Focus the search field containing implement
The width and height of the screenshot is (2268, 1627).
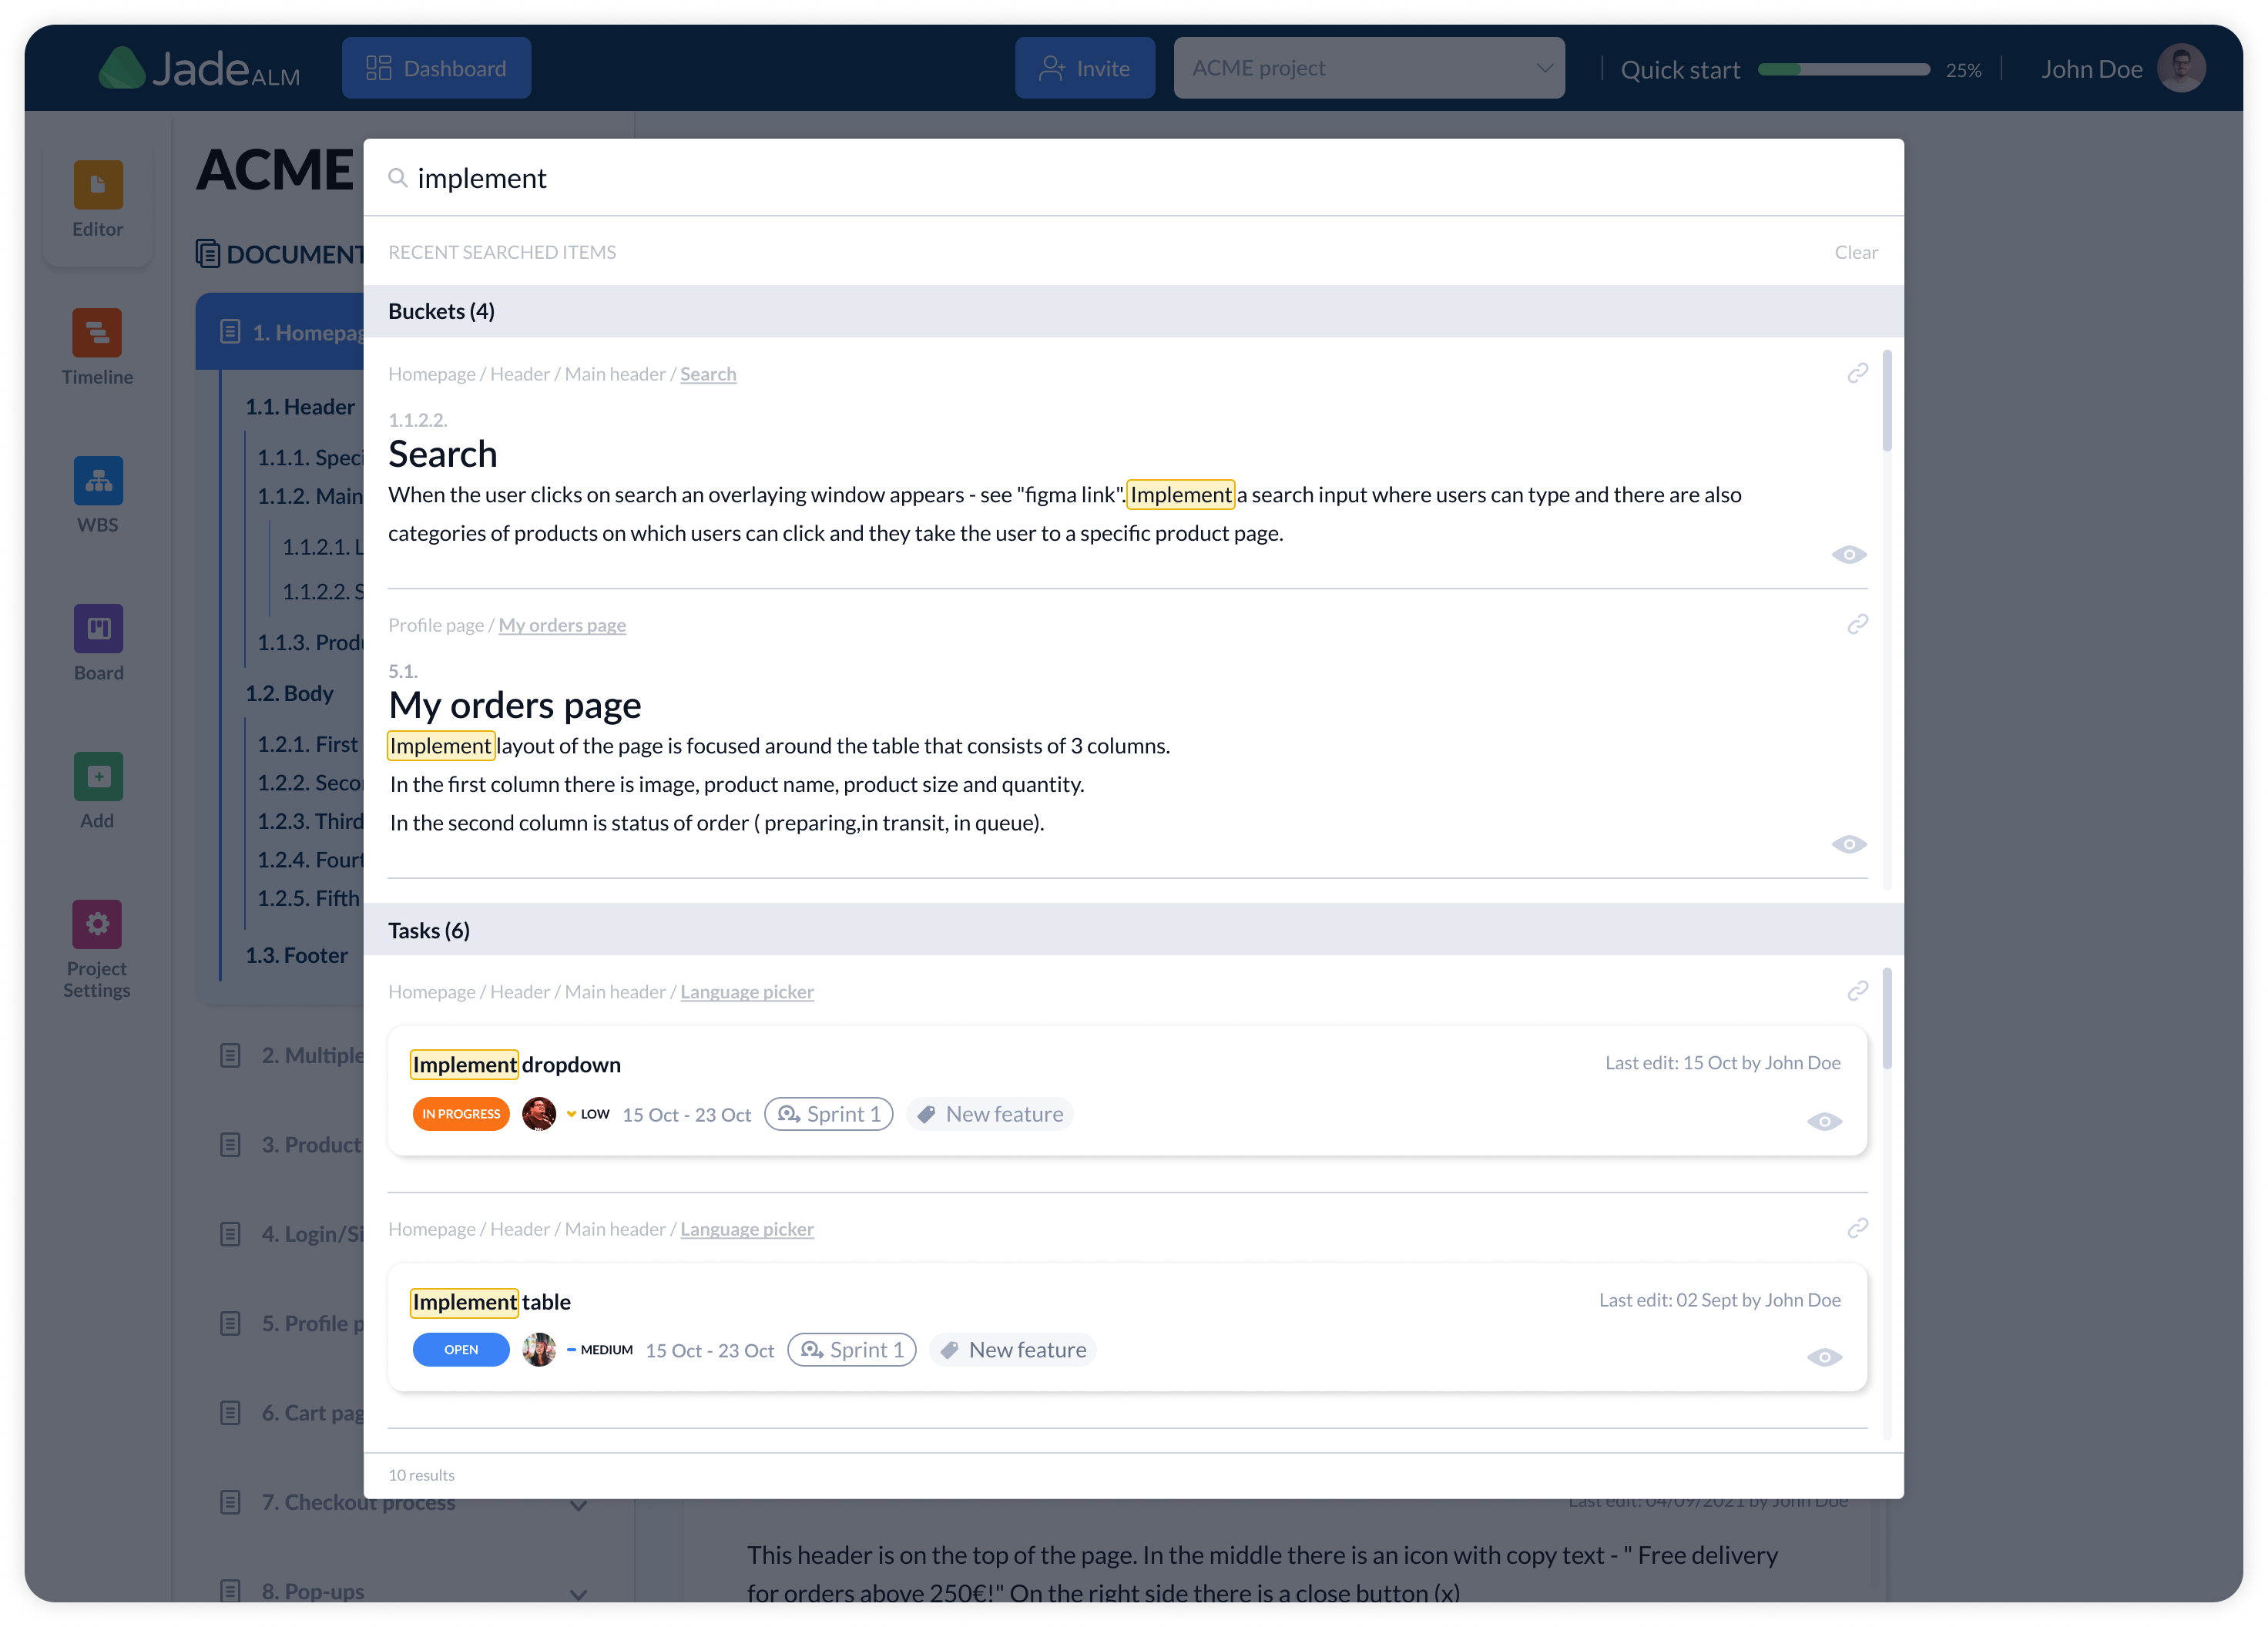[1133, 178]
